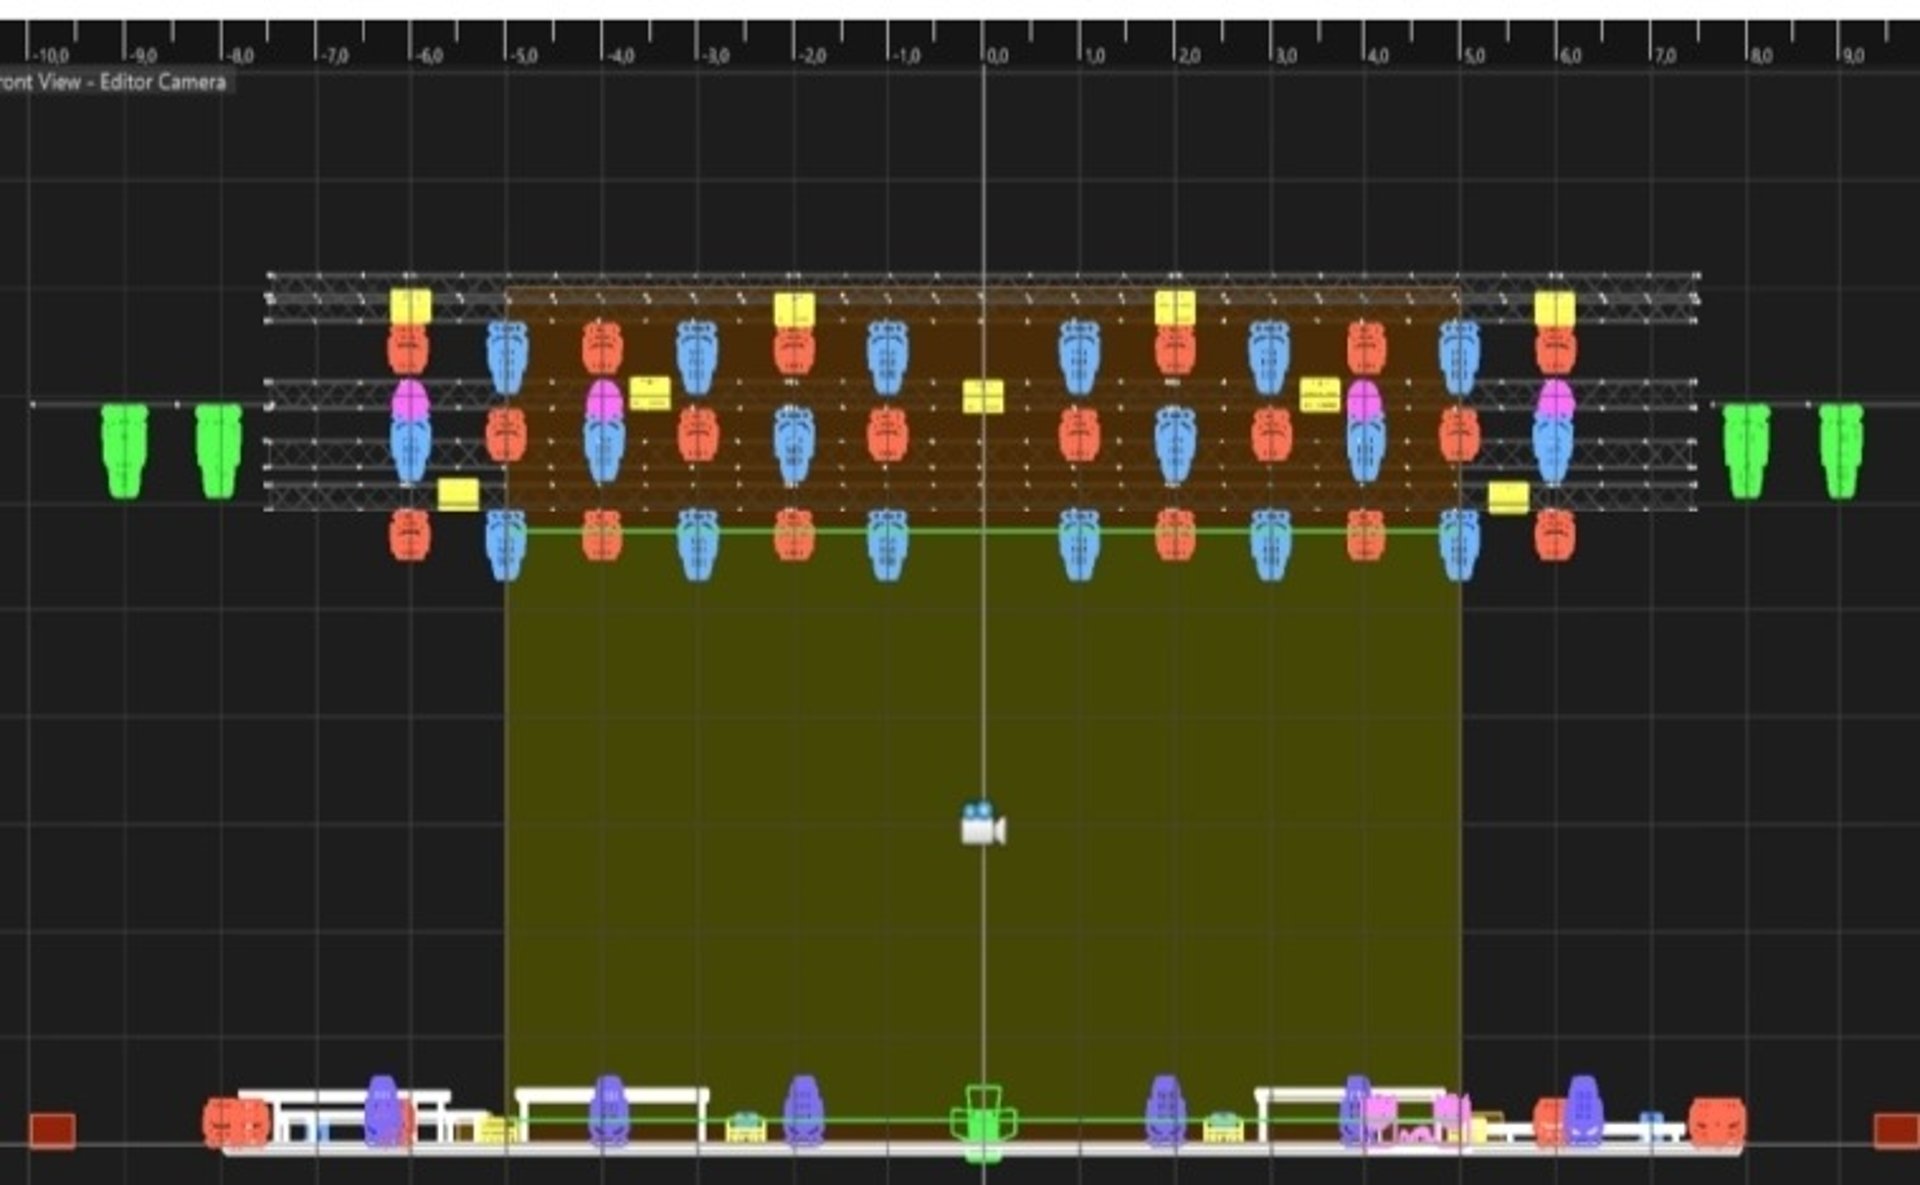Click the top-left yellow fixture on truss
The image size is (1920, 1185).
pyautogui.click(x=410, y=306)
